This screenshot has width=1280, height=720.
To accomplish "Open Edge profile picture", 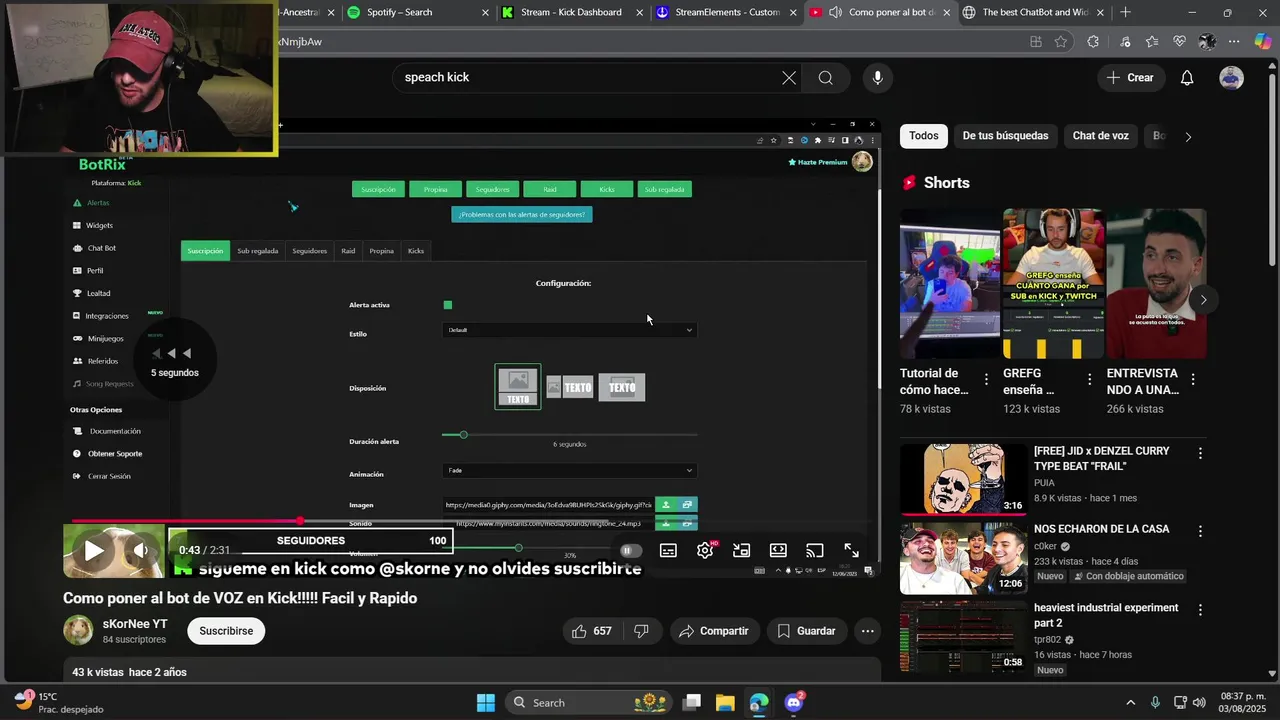I will (x=1207, y=42).
